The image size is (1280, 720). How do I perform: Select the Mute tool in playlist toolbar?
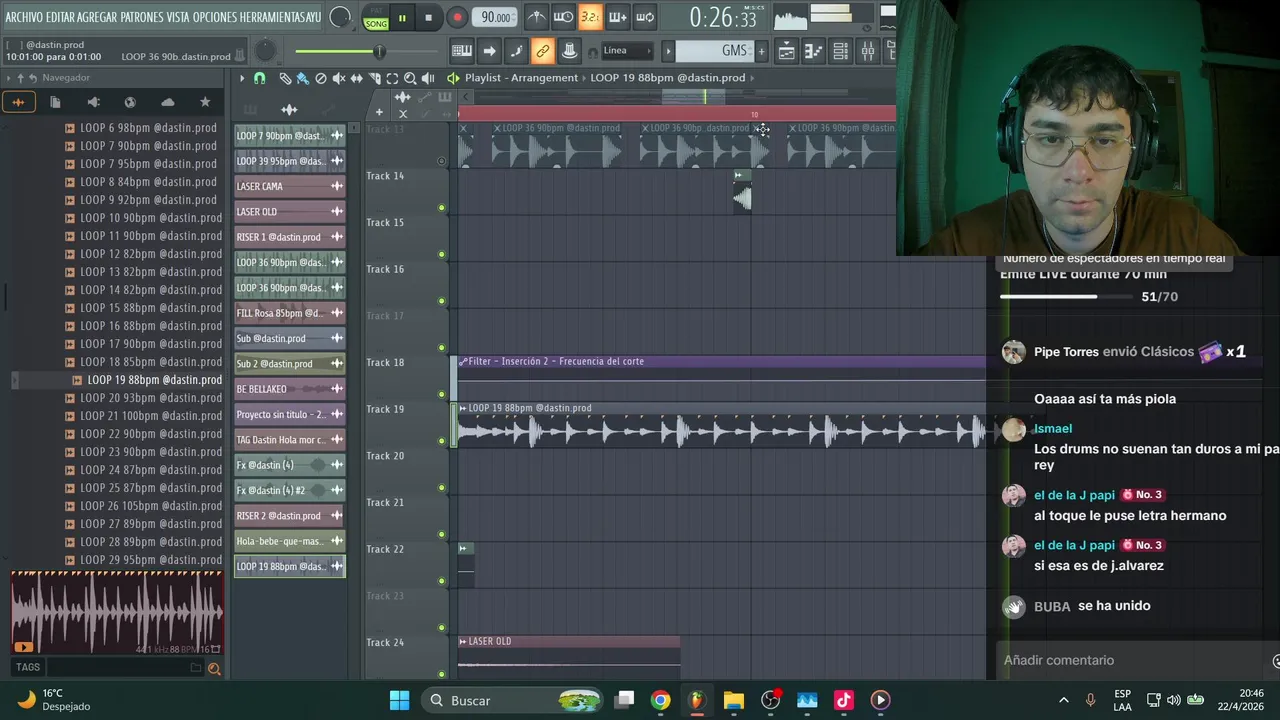339,78
